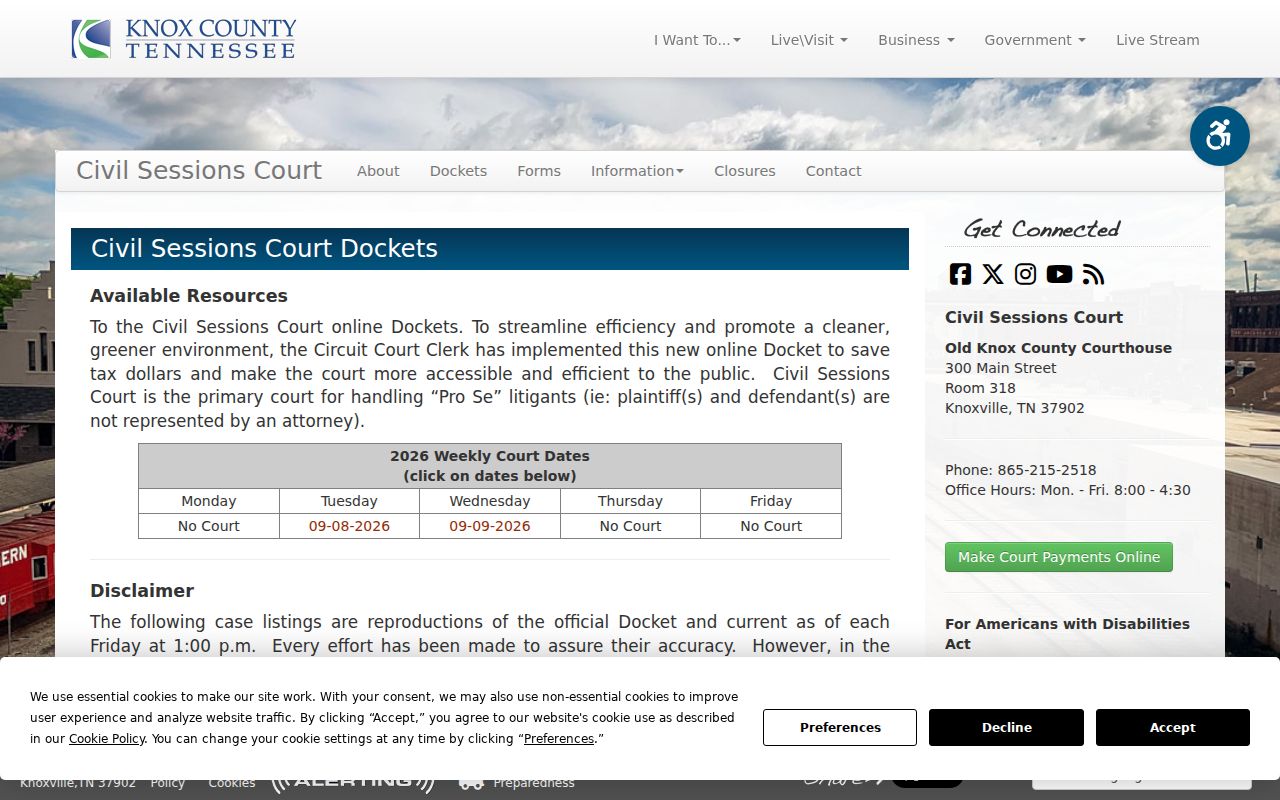Click the phone number 865-215-2518
Viewport: 1280px width, 800px height.
pyautogui.click(x=1047, y=470)
